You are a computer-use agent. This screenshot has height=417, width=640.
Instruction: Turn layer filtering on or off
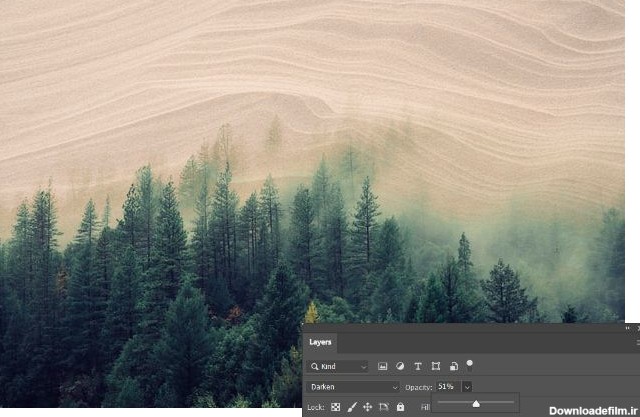pos(470,365)
